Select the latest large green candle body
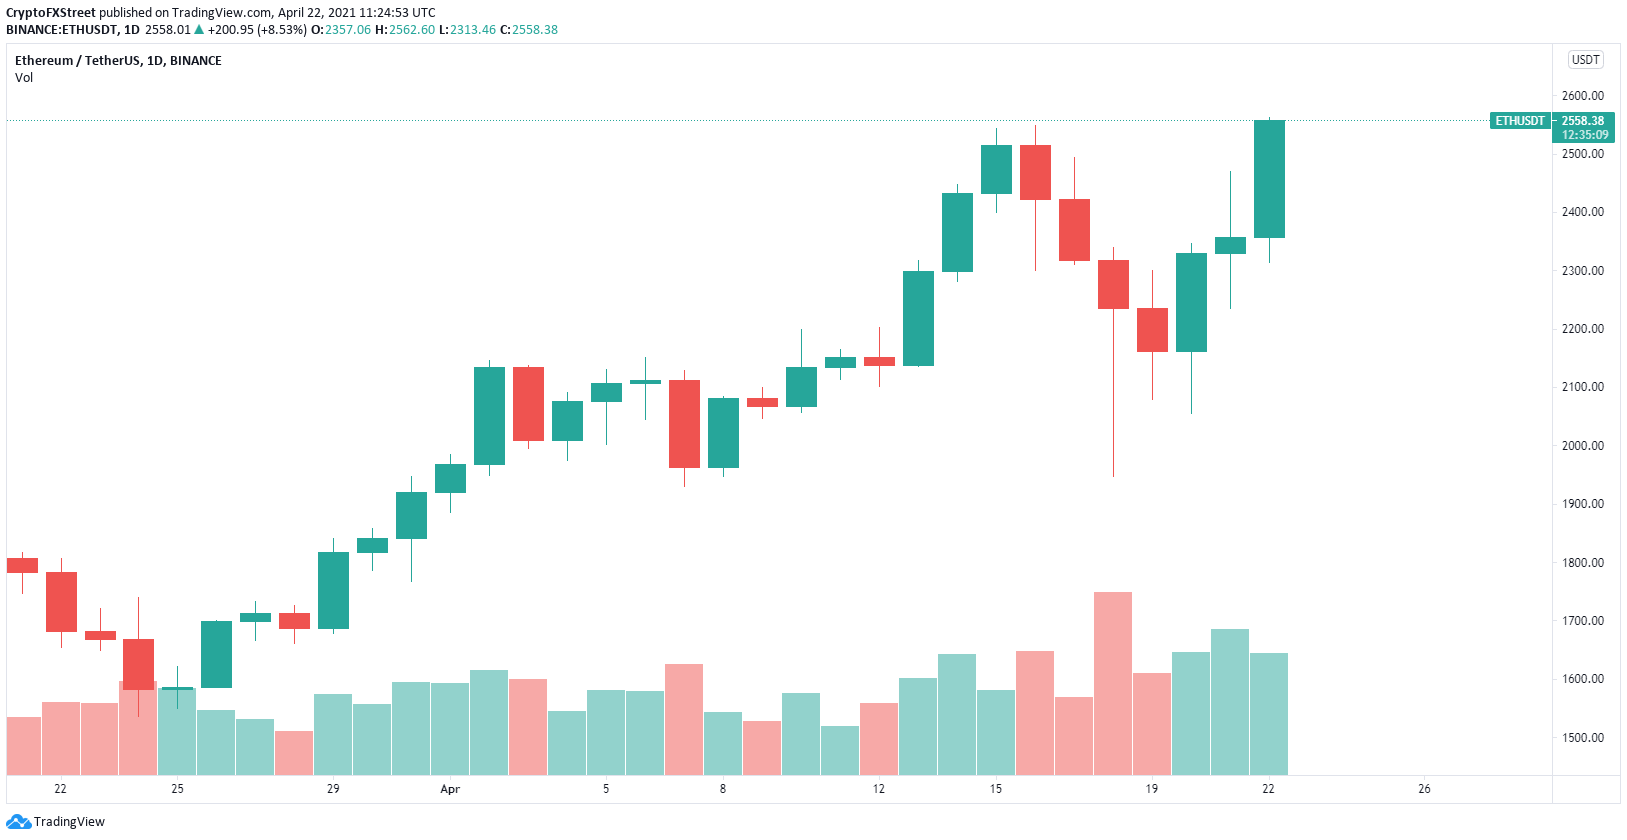Screen dimensions: 1627x840 pyautogui.click(x=1269, y=180)
